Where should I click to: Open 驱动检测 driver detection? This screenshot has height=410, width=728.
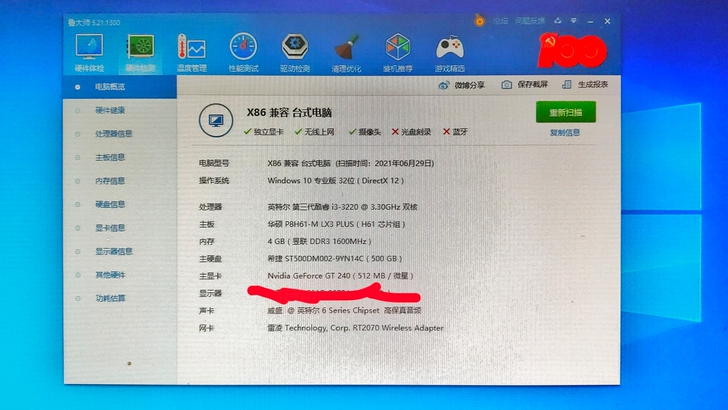[295, 52]
